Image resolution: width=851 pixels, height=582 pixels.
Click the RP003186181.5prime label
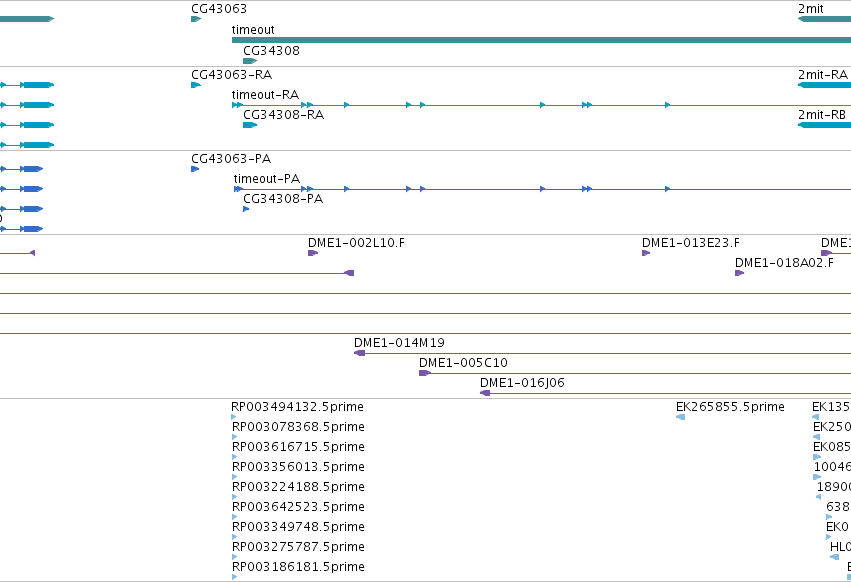(x=298, y=567)
